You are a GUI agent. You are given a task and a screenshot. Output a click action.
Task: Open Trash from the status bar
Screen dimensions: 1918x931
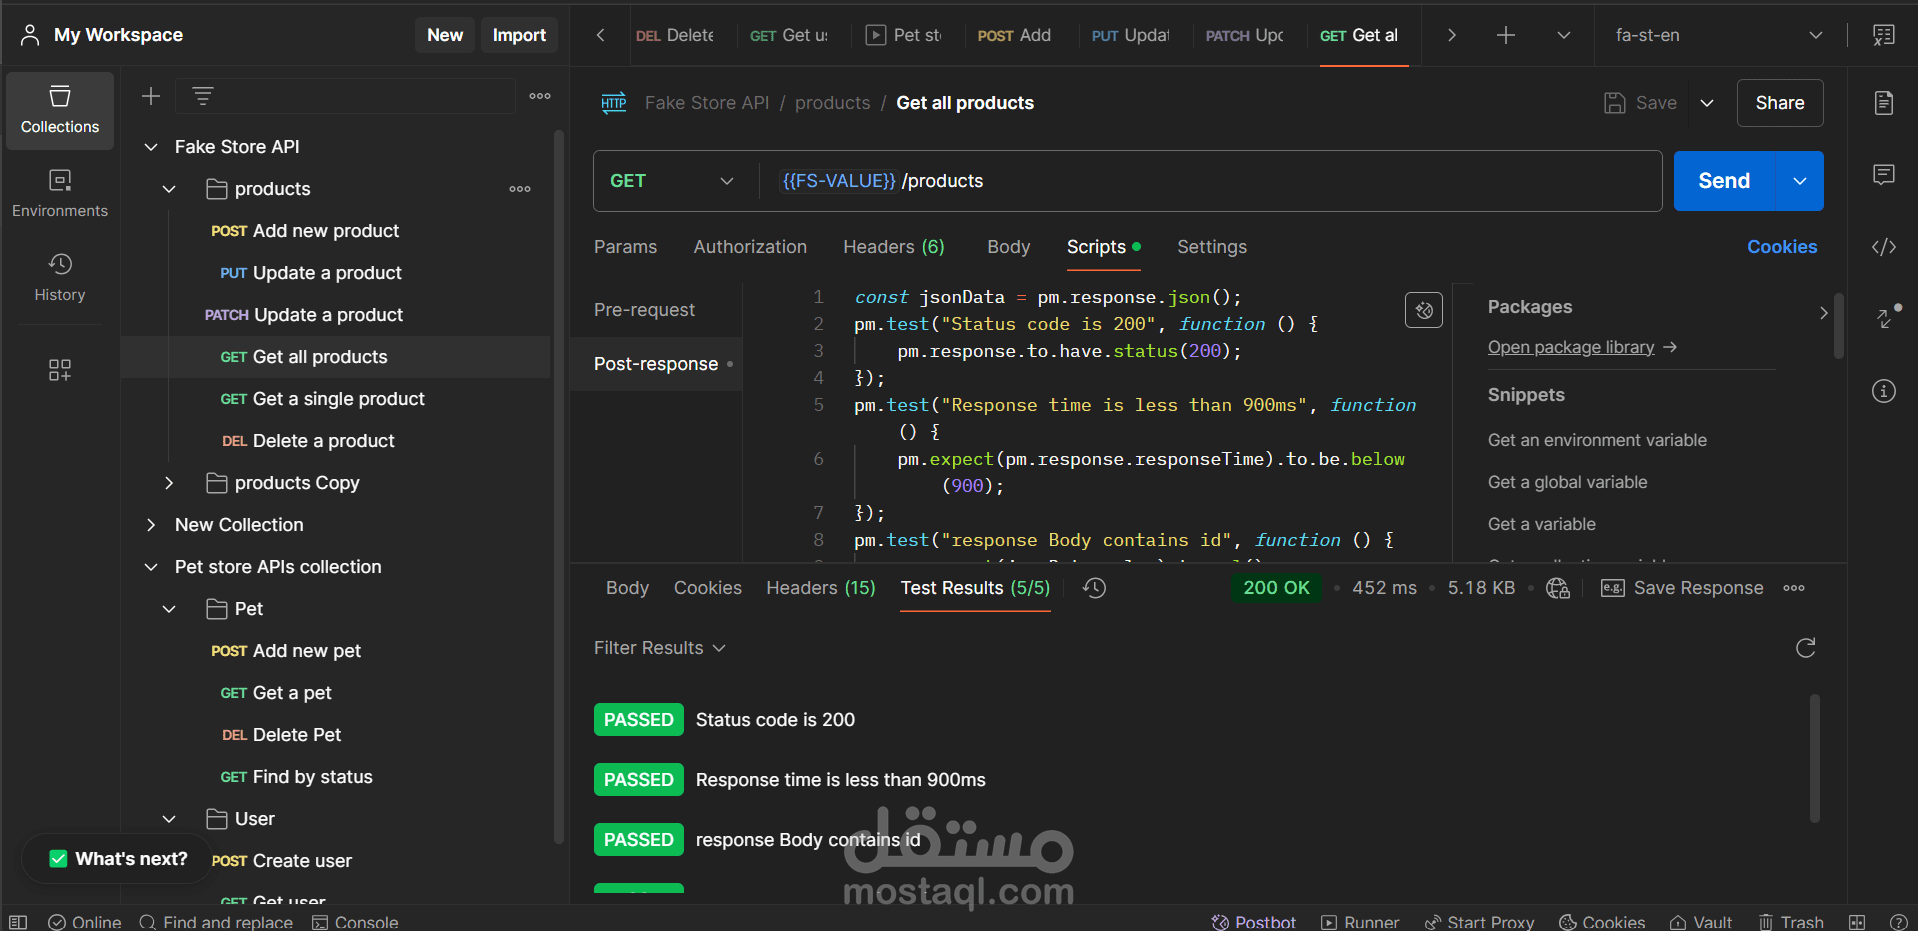click(x=1791, y=922)
